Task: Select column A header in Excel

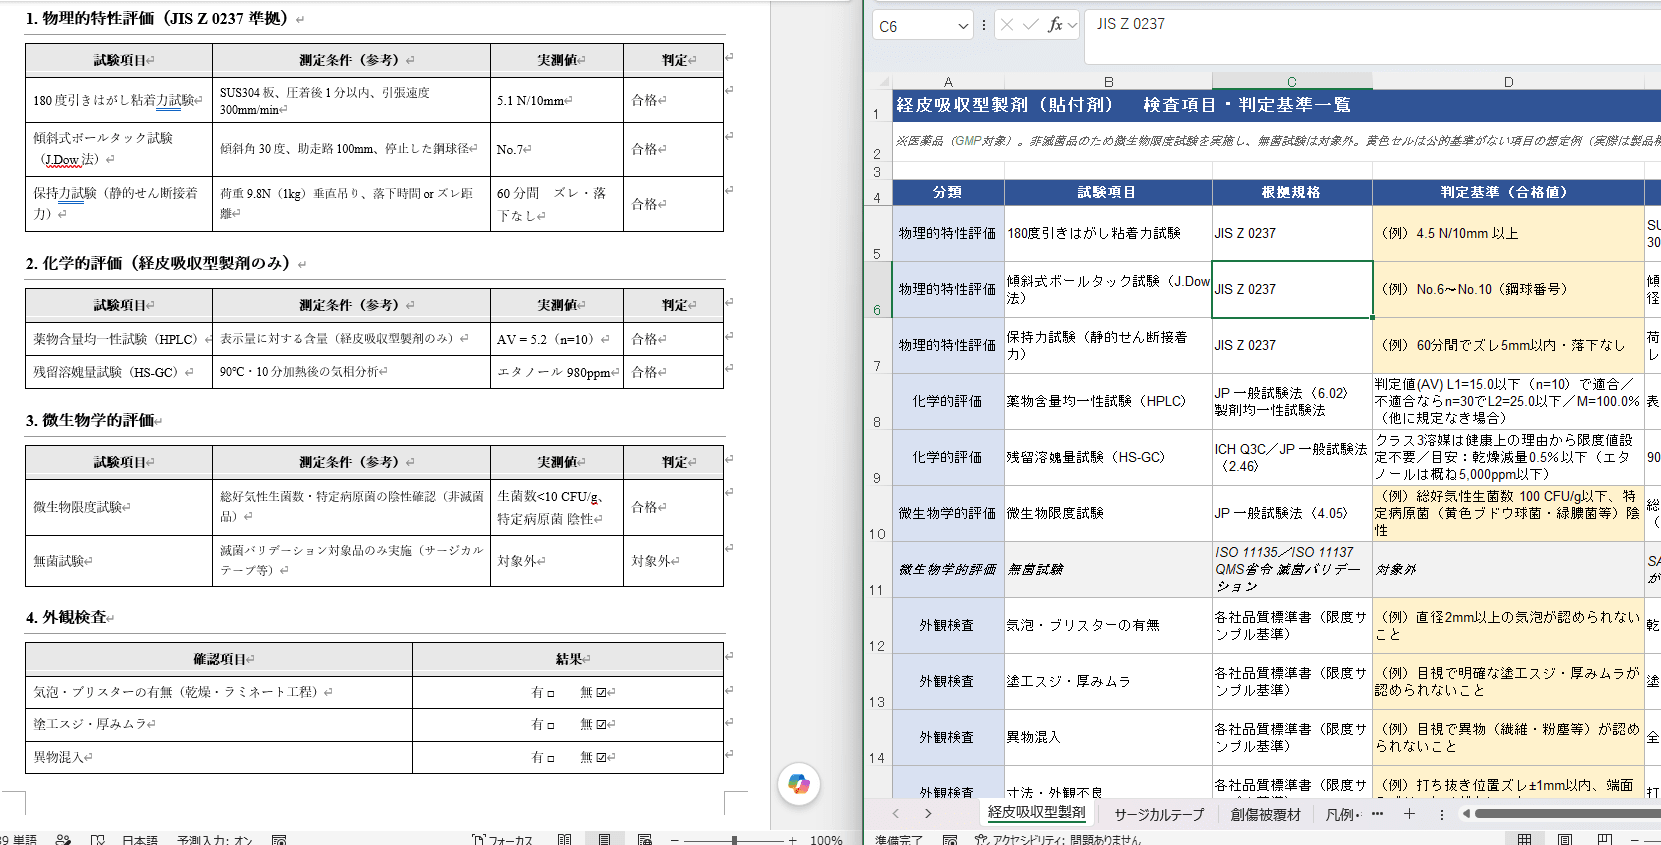Action: (x=948, y=82)
